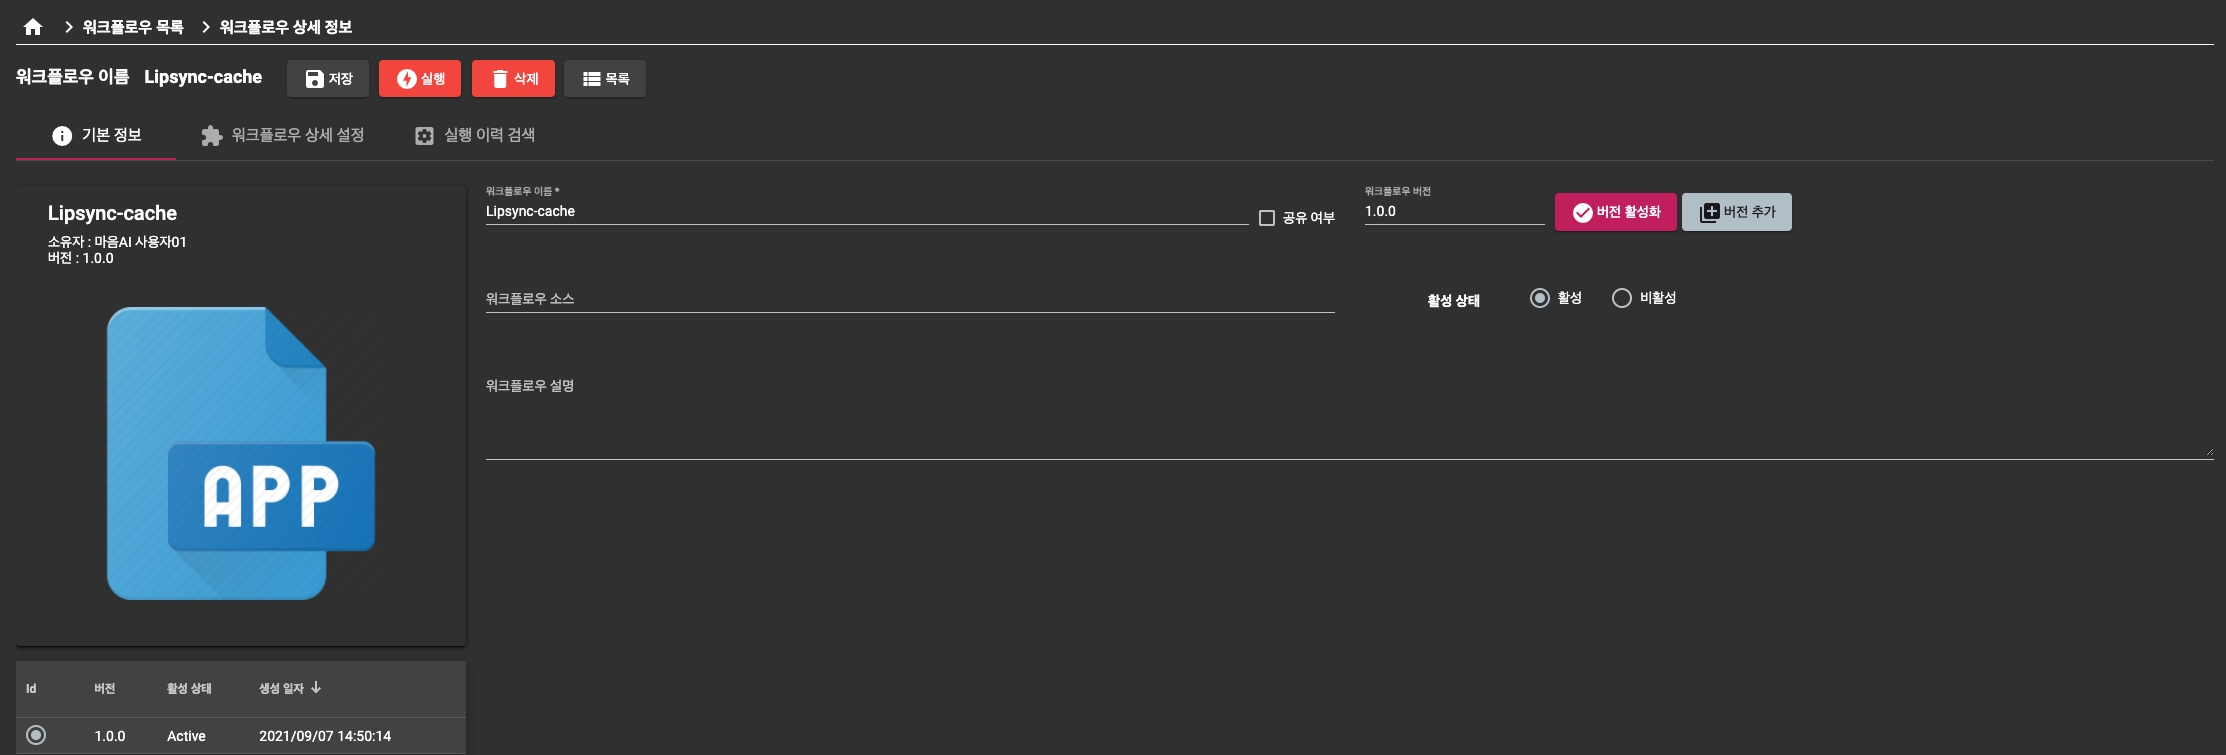Open 실행 이력 검색 tab

(x=475, y=136)
